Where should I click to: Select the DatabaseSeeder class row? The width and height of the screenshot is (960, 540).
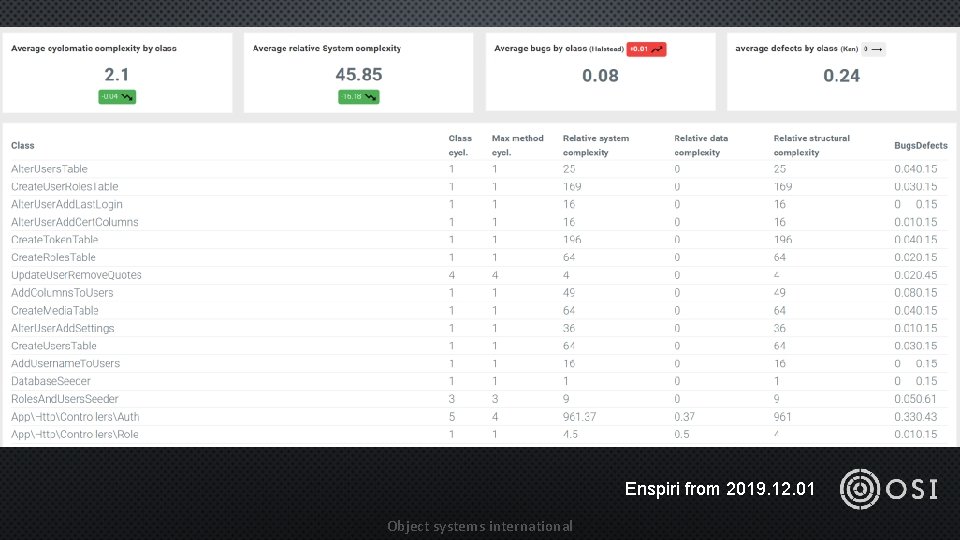click(479, 381)
